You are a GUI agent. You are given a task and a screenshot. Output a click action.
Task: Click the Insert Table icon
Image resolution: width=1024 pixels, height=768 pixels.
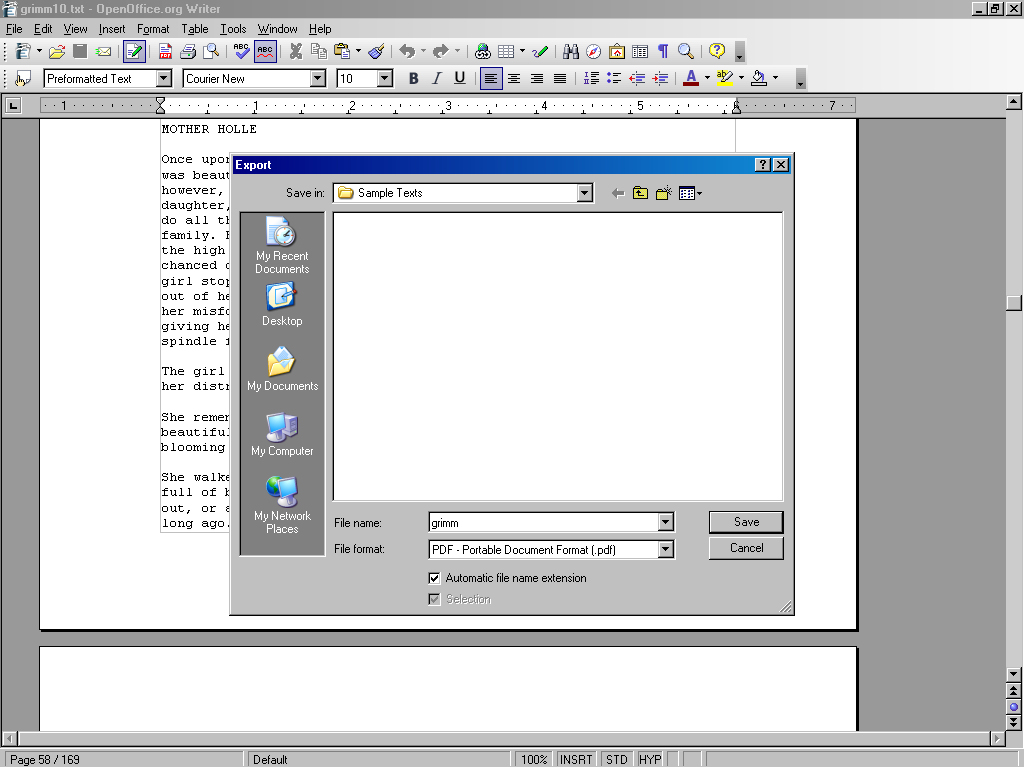coord(506,51)
